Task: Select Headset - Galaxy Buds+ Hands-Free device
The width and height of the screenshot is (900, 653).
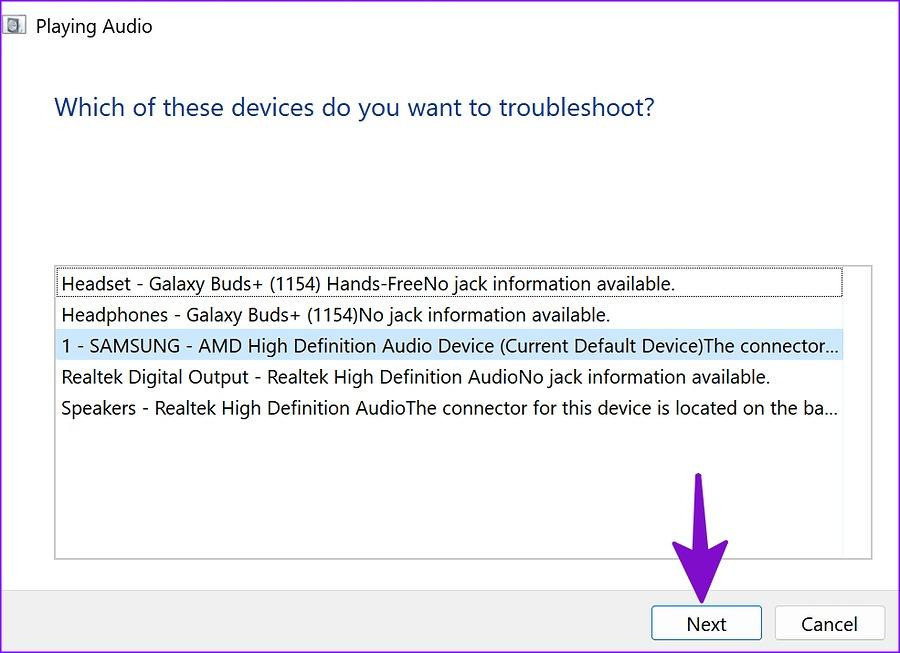Action: (449, 283)
